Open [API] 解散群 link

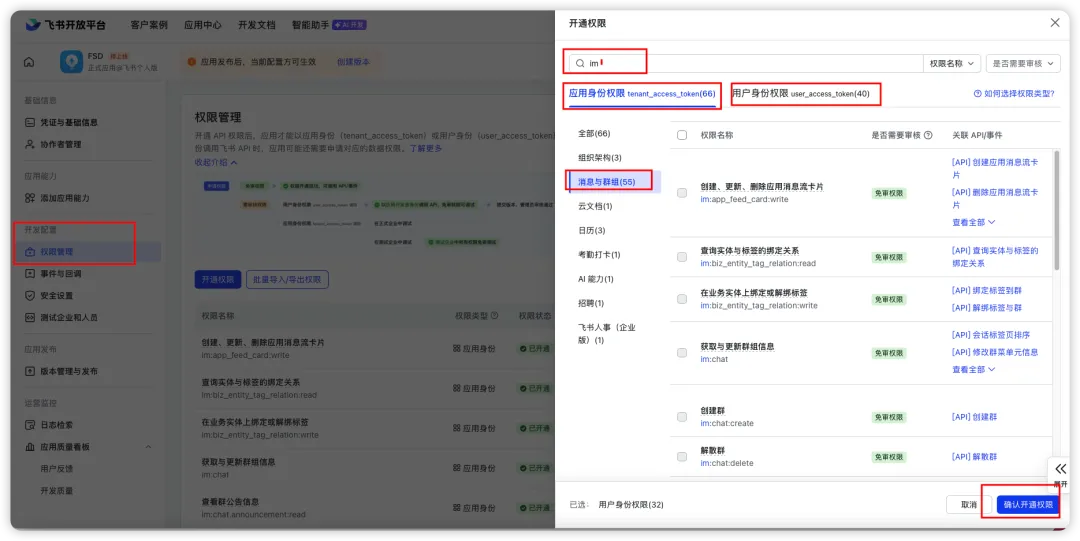tap(974, 456)
